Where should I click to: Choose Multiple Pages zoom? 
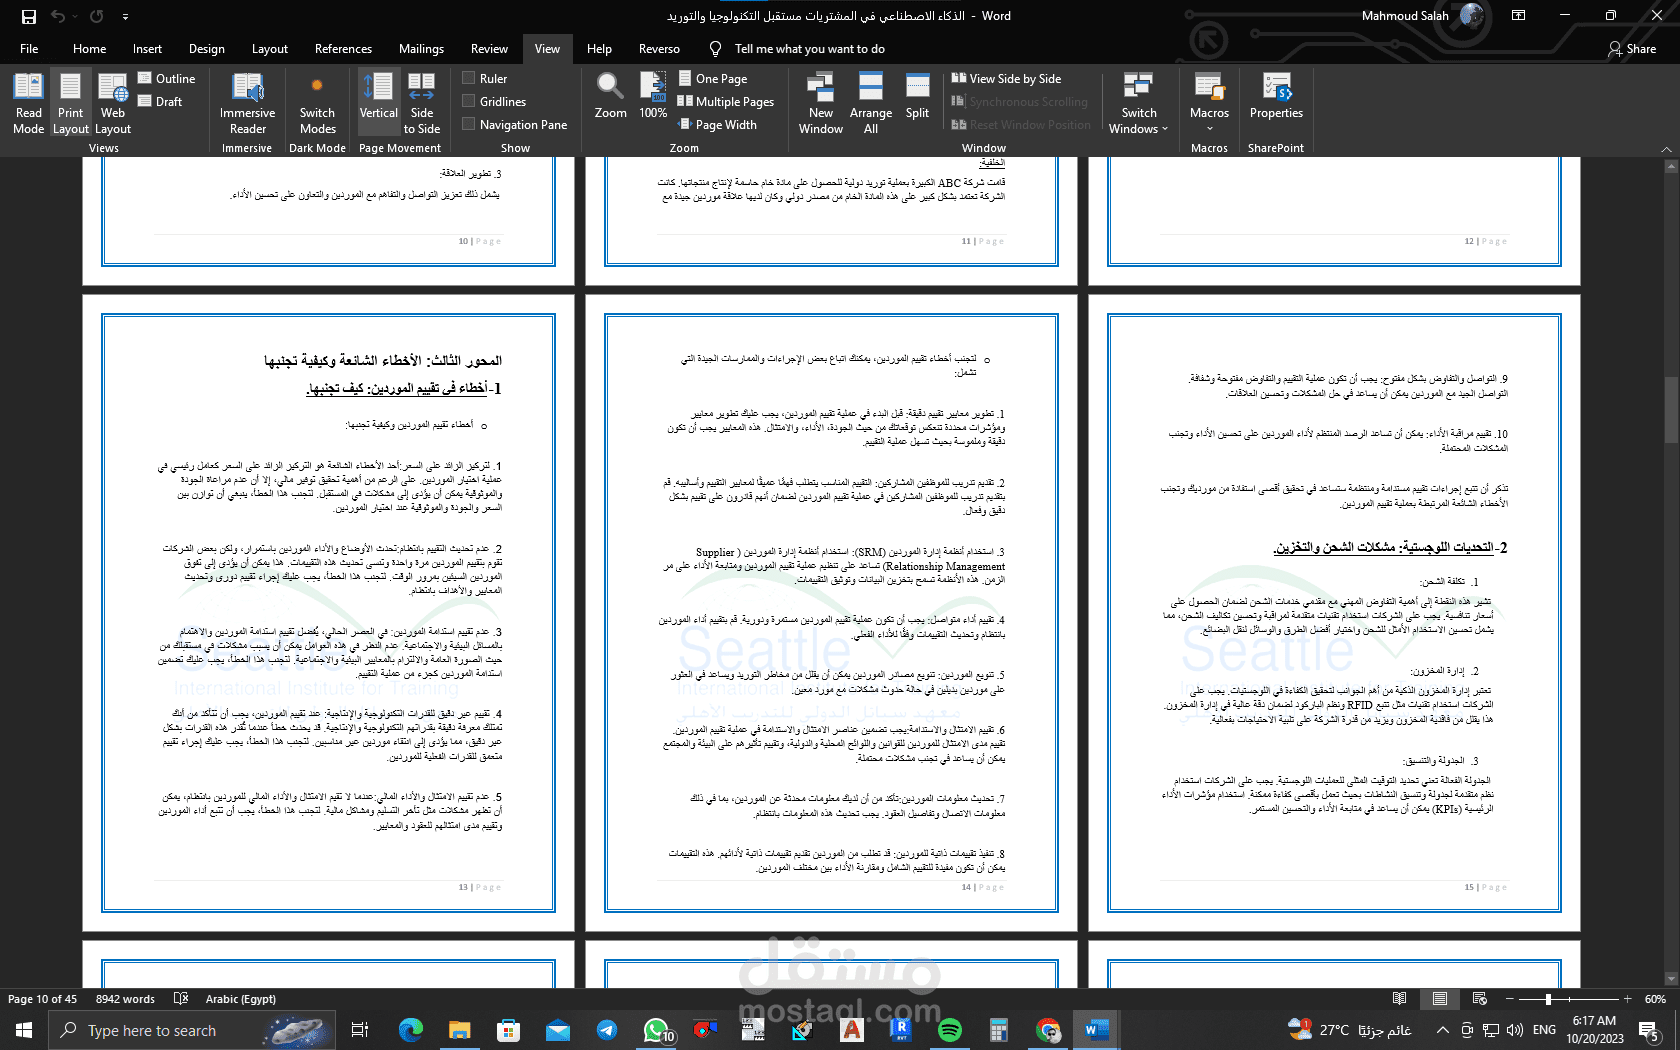pyautogui.click(x=726, y=101)
